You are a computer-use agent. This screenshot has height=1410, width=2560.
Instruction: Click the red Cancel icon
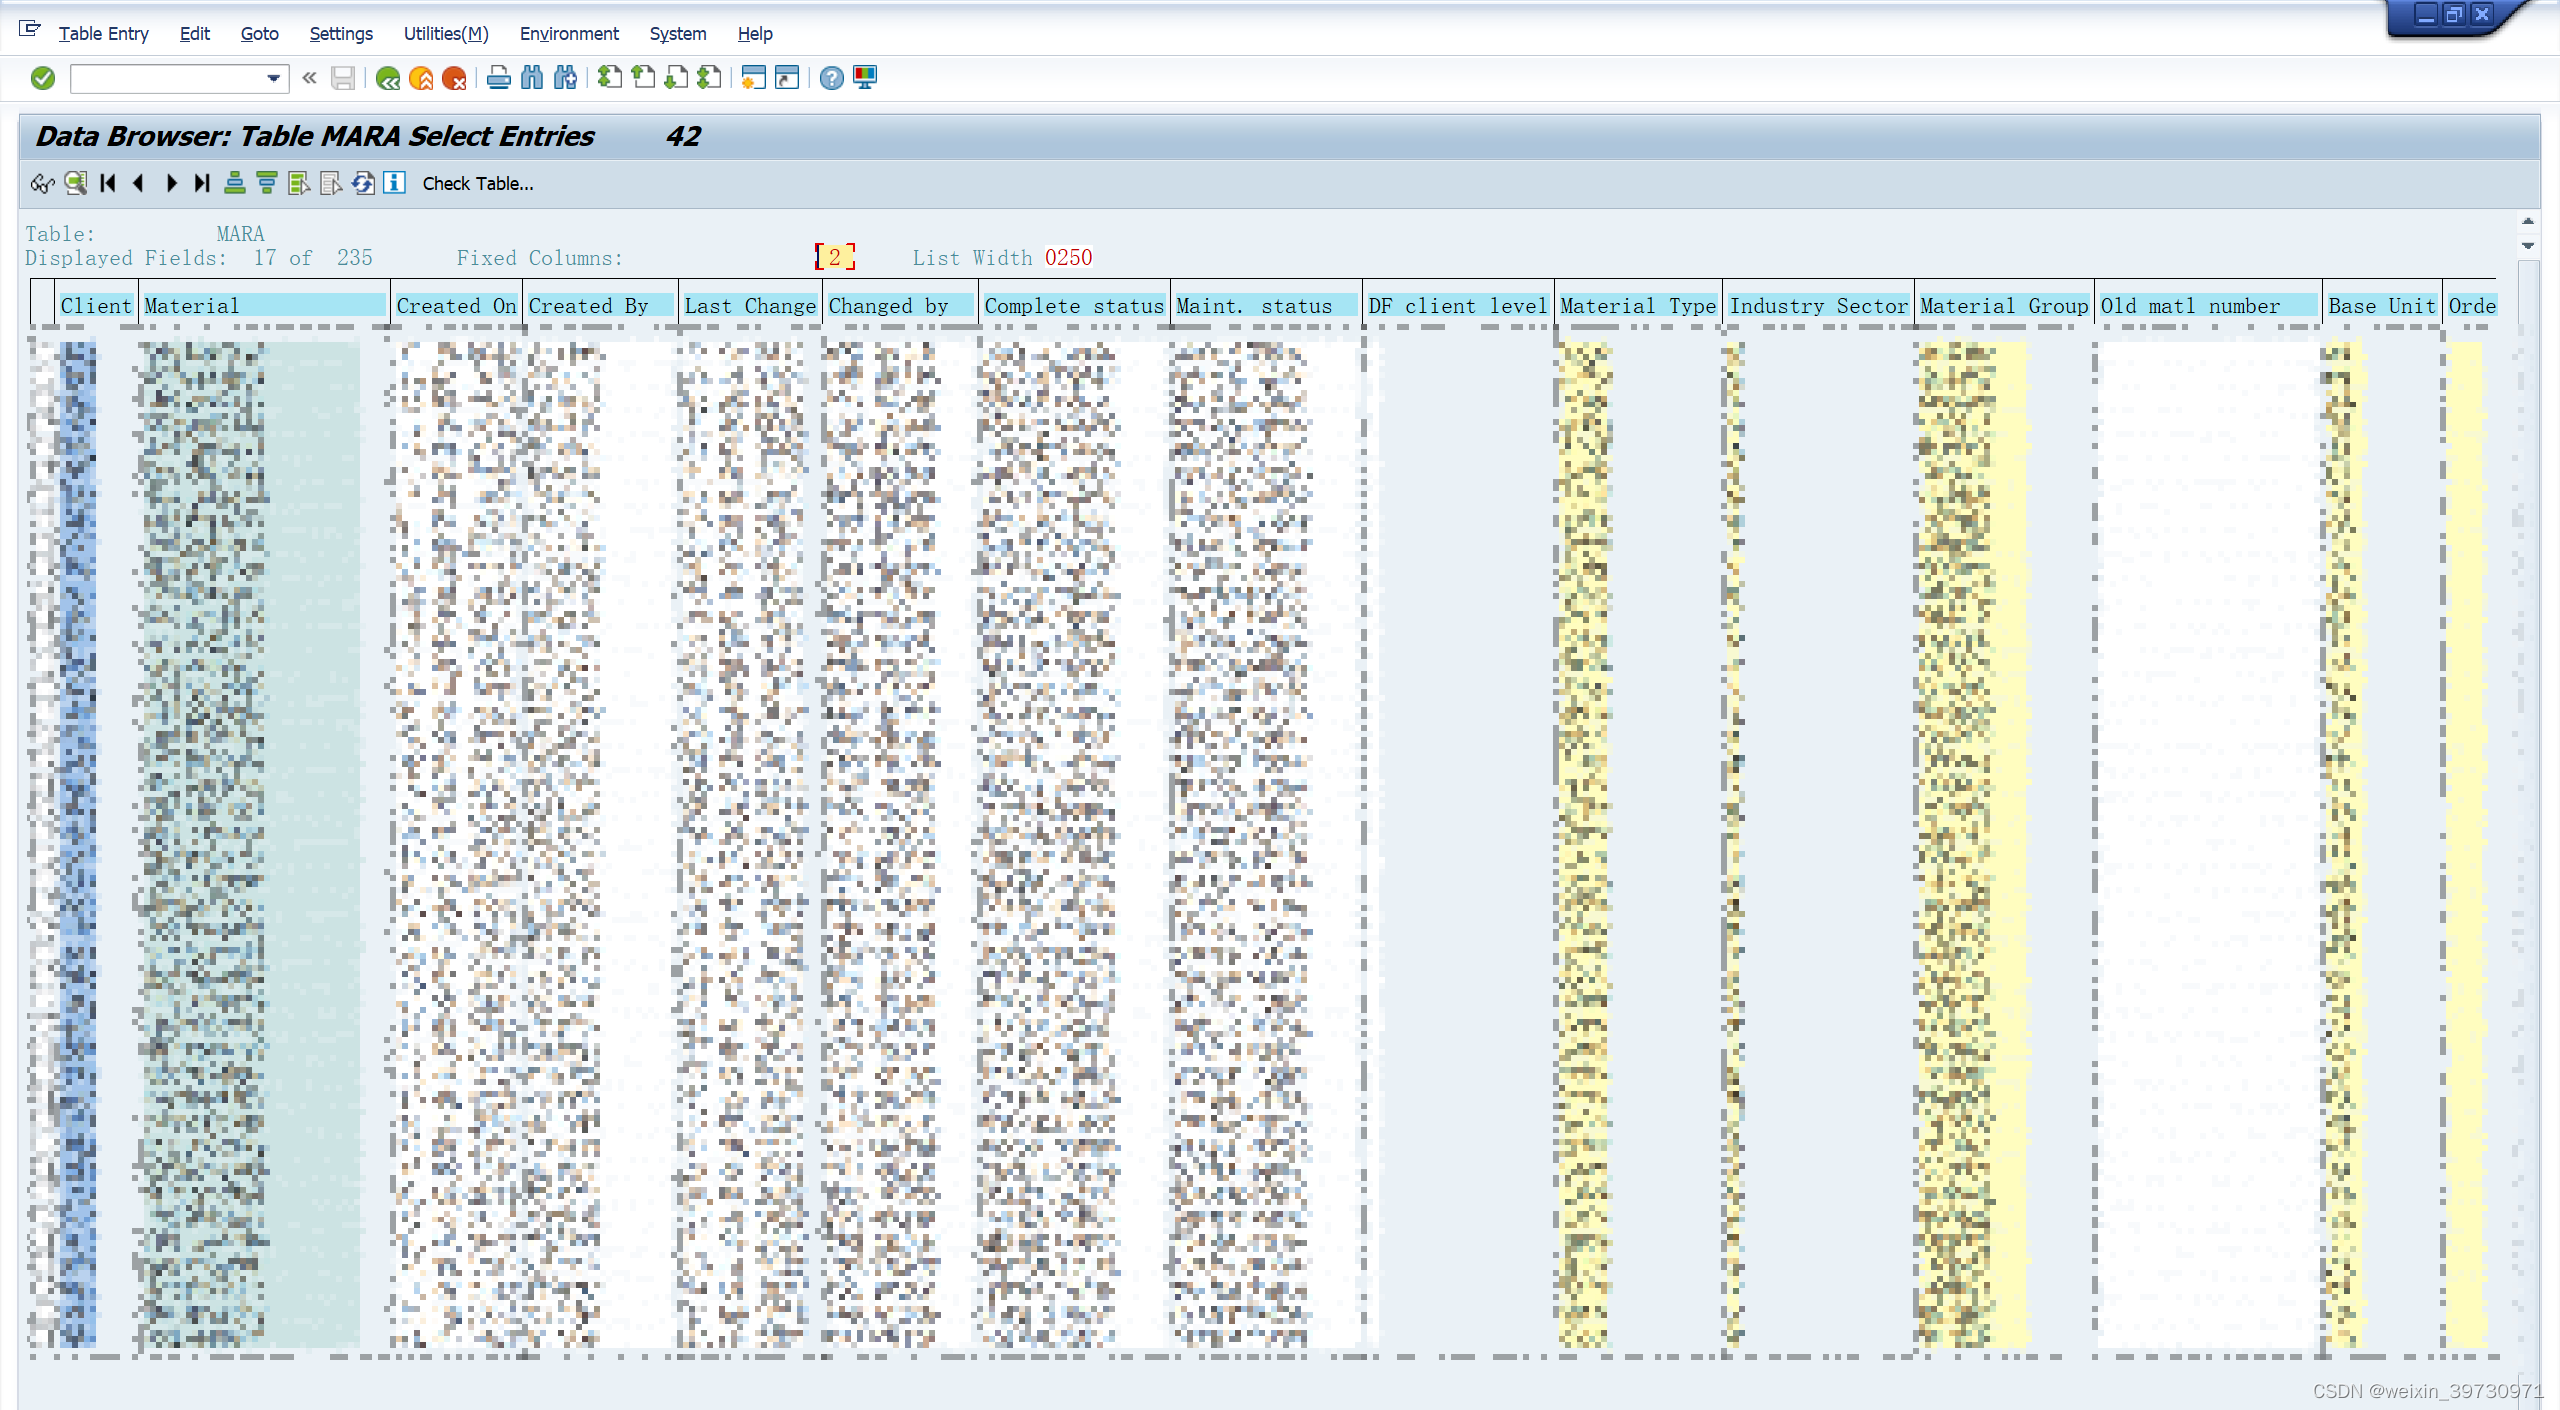(x=454, y=78)
